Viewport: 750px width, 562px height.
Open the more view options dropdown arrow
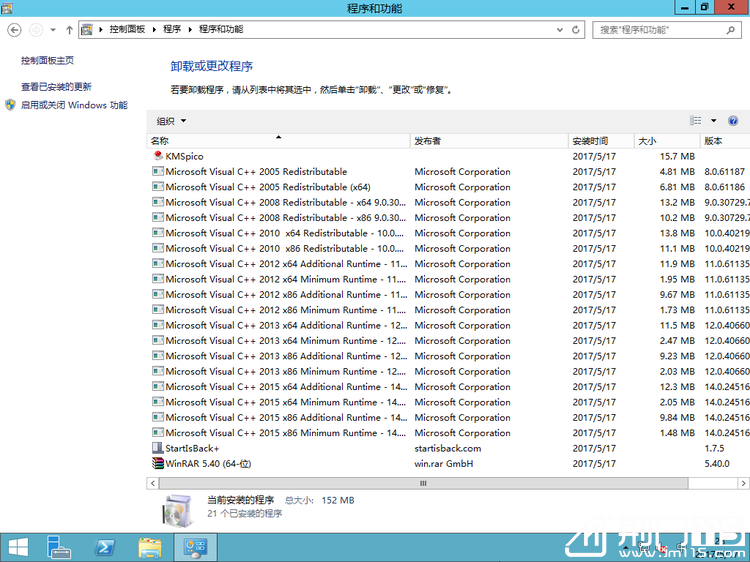click(713, 121)
